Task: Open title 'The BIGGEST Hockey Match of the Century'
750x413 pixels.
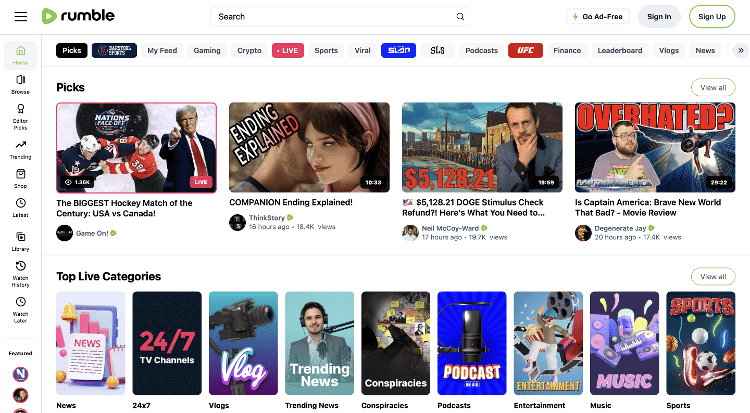Action: [124, 208]
